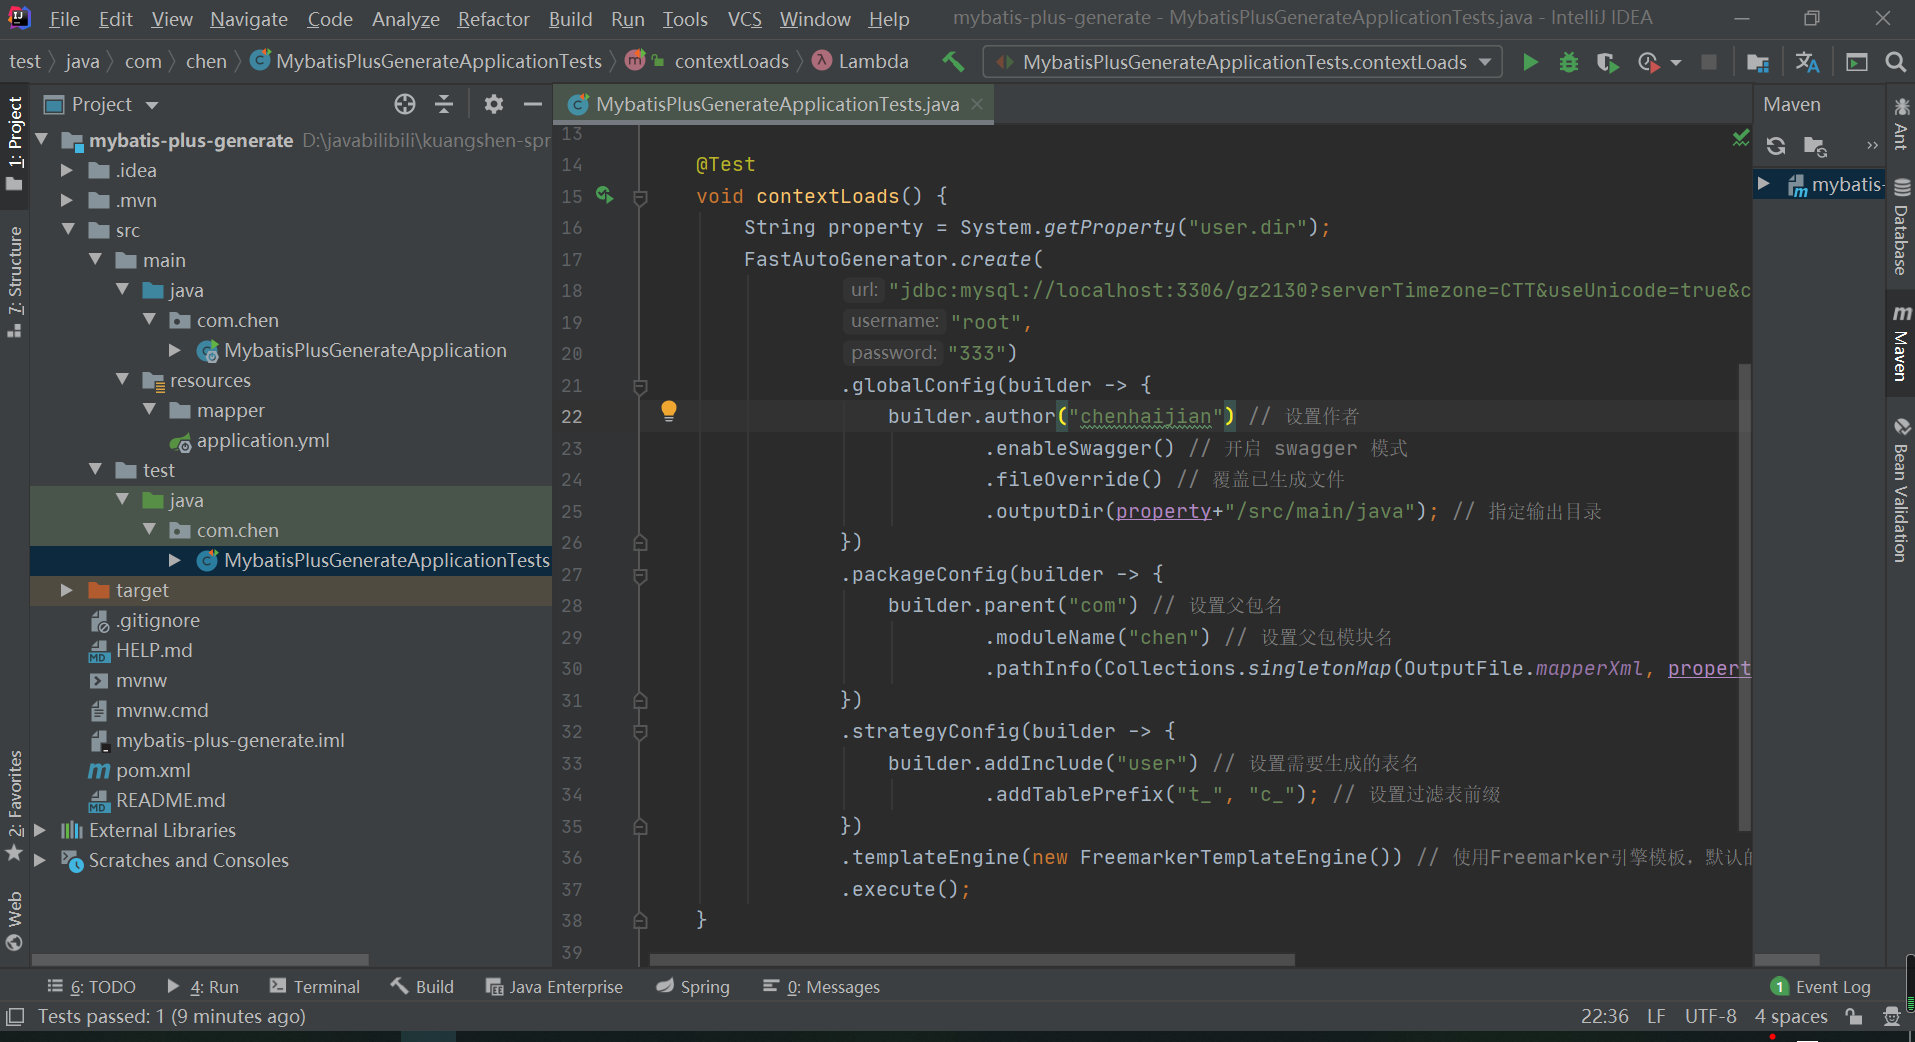
Task: Open the Messages tool window
Action: pos(821,987)
